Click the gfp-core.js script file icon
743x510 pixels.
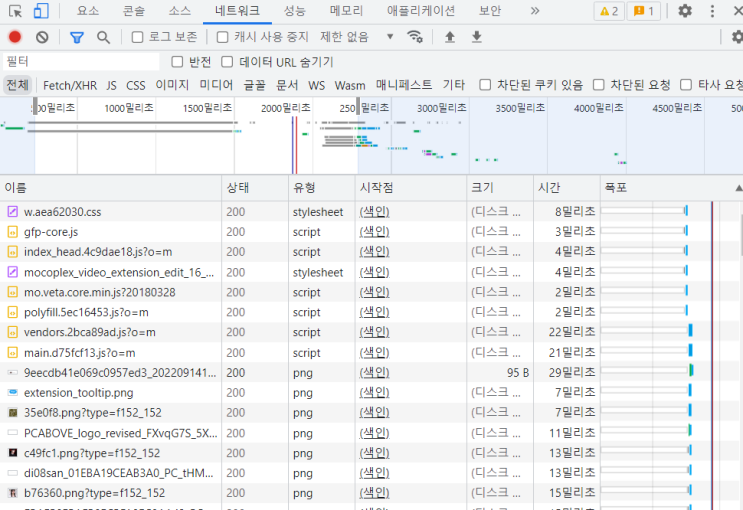(x=13, y=232)
